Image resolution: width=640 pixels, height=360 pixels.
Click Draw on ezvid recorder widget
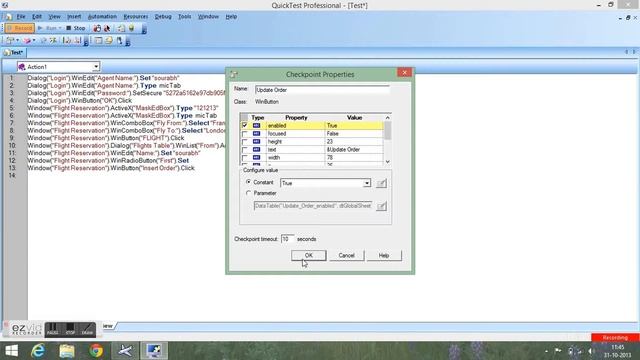point(87,329)
